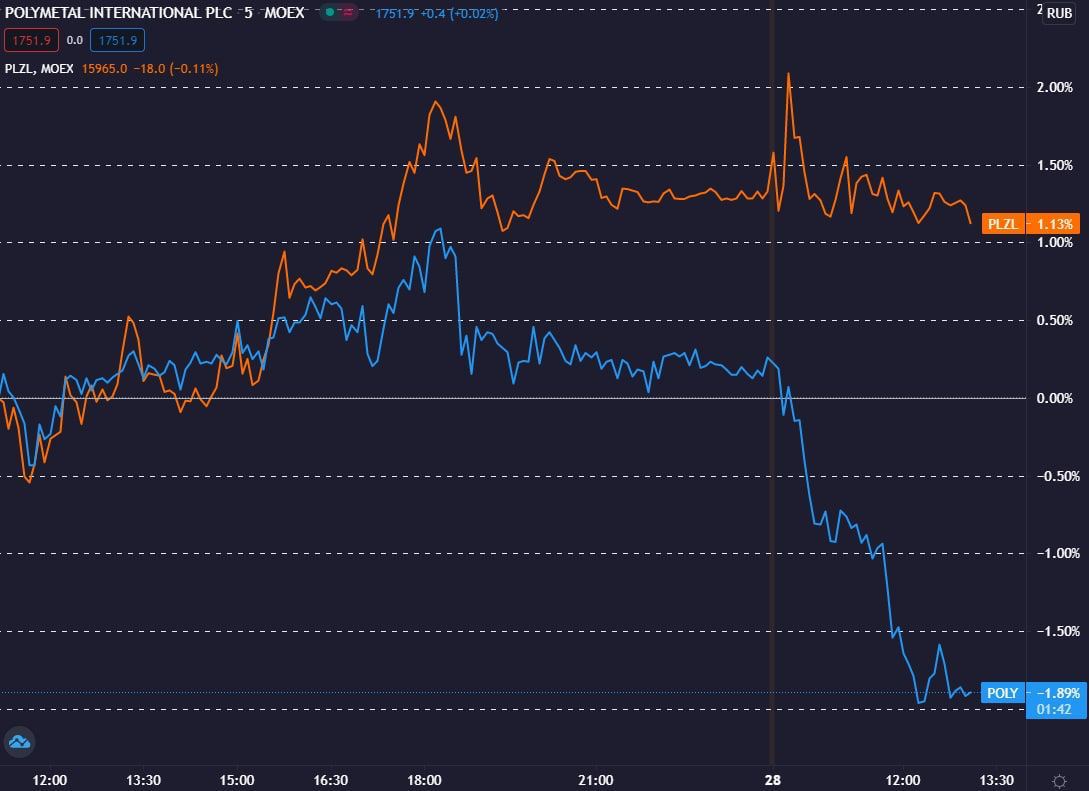The height and width of the screenshot is (791, 1089).
Task: Click the 01:42 countdown timer label
Action: click(1054, 709)
